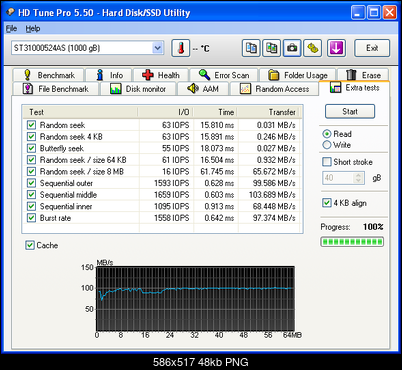The image size is (402, 370).
Task: Toggle Random seek / size 8 MB checkbox
Action: point(31,171)
